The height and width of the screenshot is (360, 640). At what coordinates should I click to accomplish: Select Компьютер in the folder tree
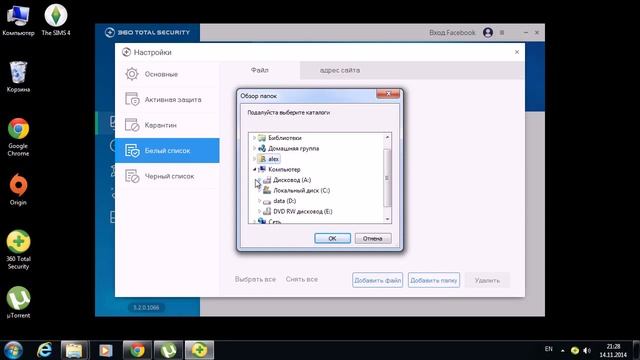tap(284, 169)
